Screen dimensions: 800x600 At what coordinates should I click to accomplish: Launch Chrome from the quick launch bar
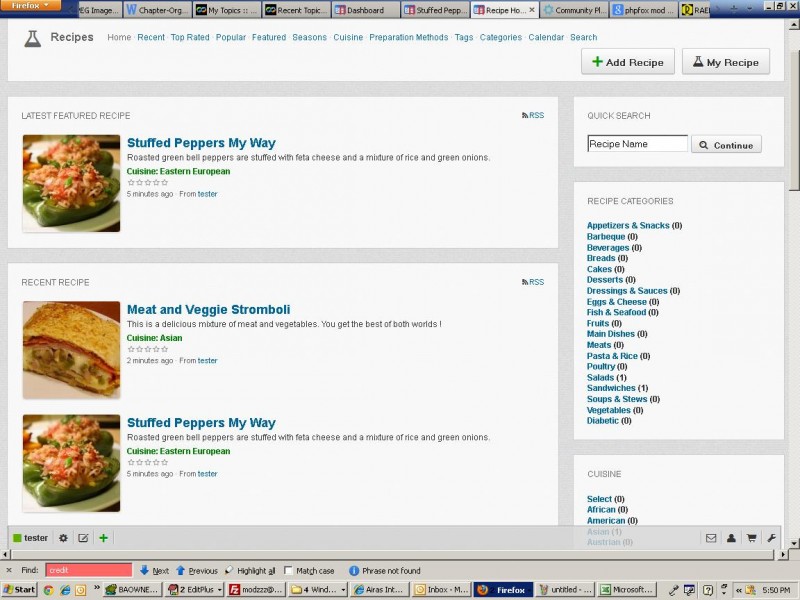click(48, 590)
